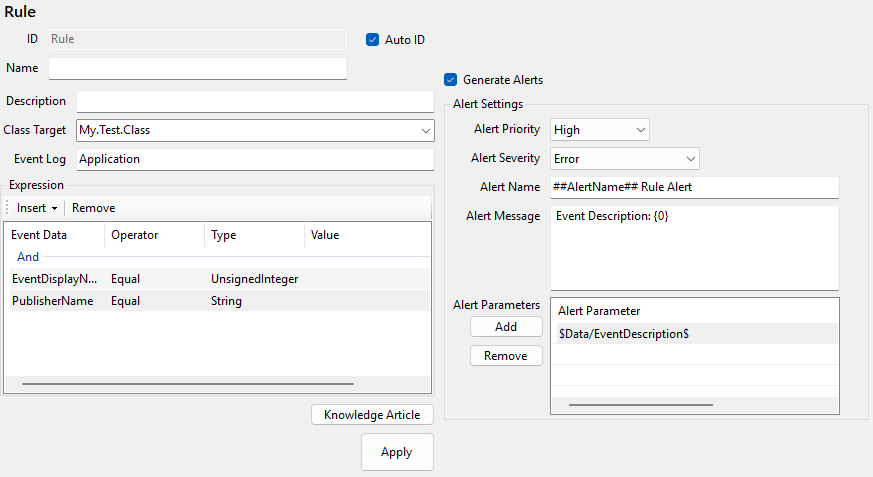
Task: Toggle the Generate Alerts checkbox
Action: pyautogui.click(x=451, y=80)
